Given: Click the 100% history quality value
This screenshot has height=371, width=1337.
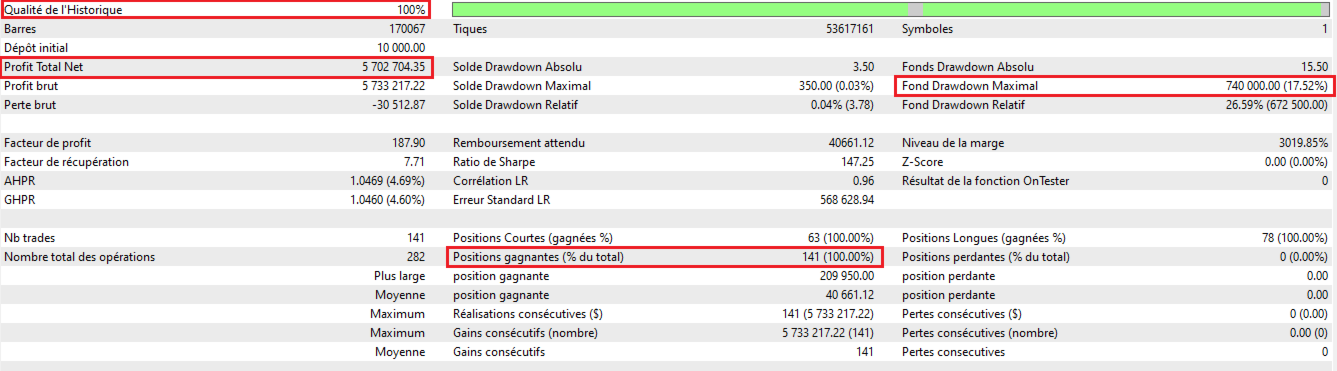Looking at the screenshot, I should [x=411, y=10].
